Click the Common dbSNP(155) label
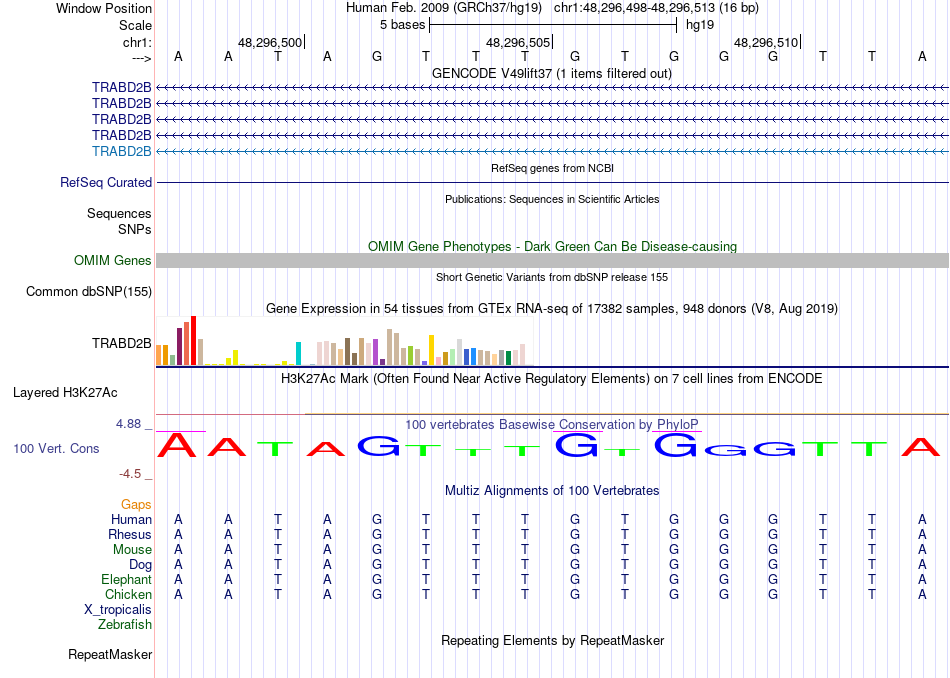This screenshot has height=678, width=950. point(88,291)
